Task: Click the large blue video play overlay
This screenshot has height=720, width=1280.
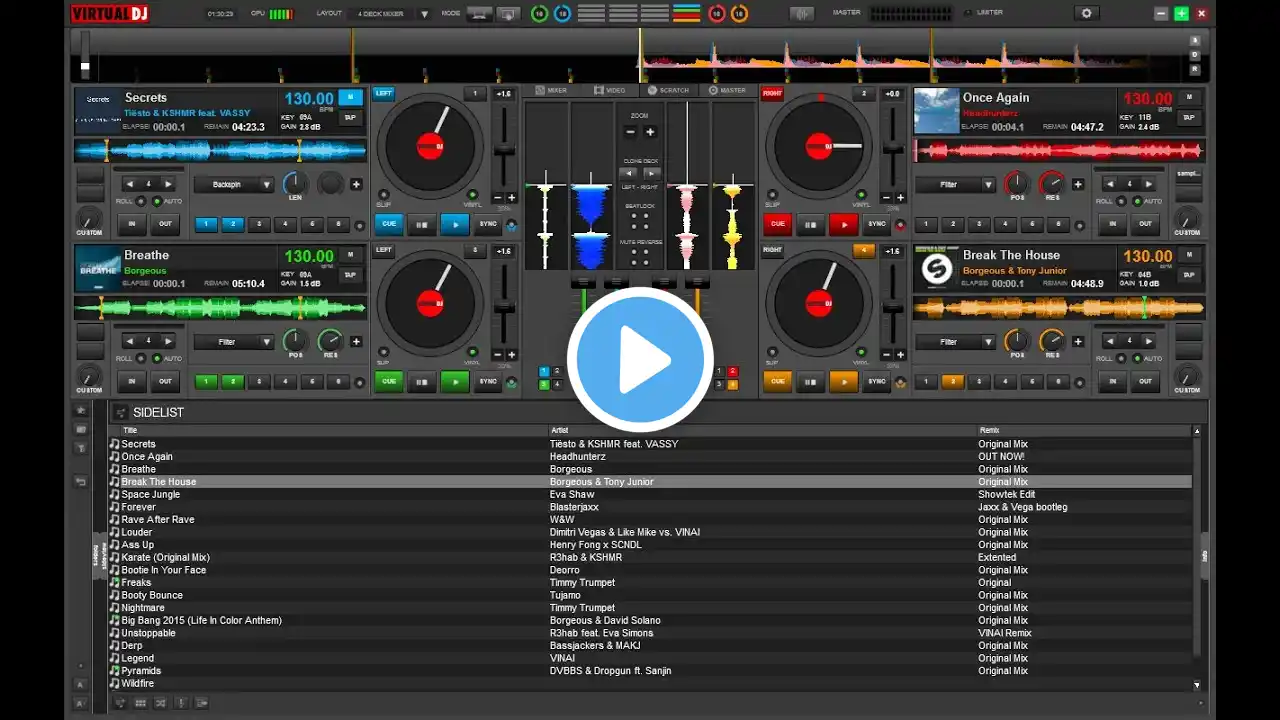Action: point(640,358)
